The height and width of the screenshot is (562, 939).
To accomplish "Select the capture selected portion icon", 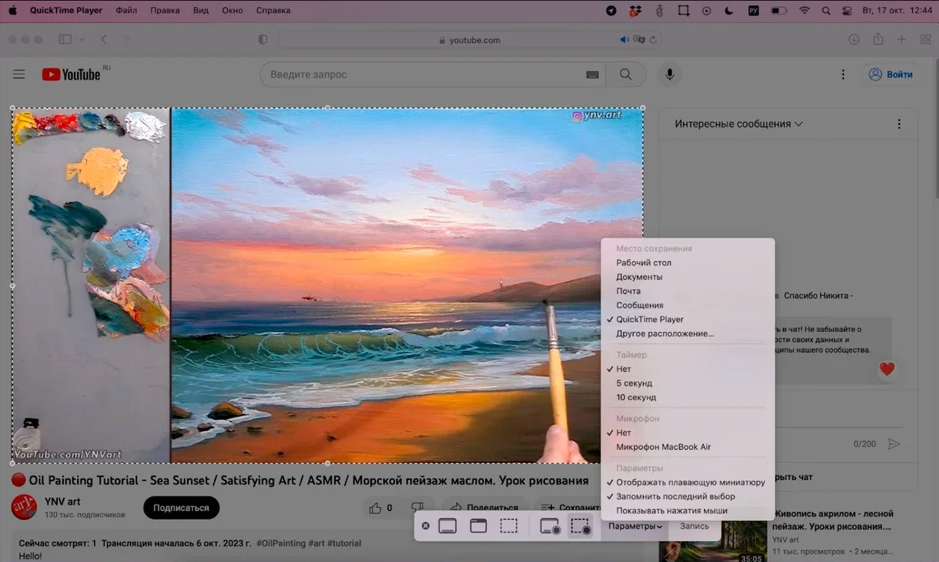I will point(509,526).
